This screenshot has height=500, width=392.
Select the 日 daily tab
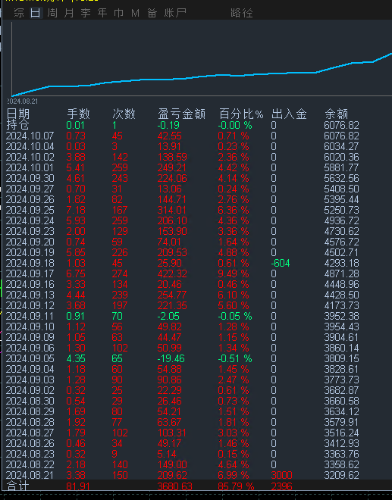pos(36,13)
